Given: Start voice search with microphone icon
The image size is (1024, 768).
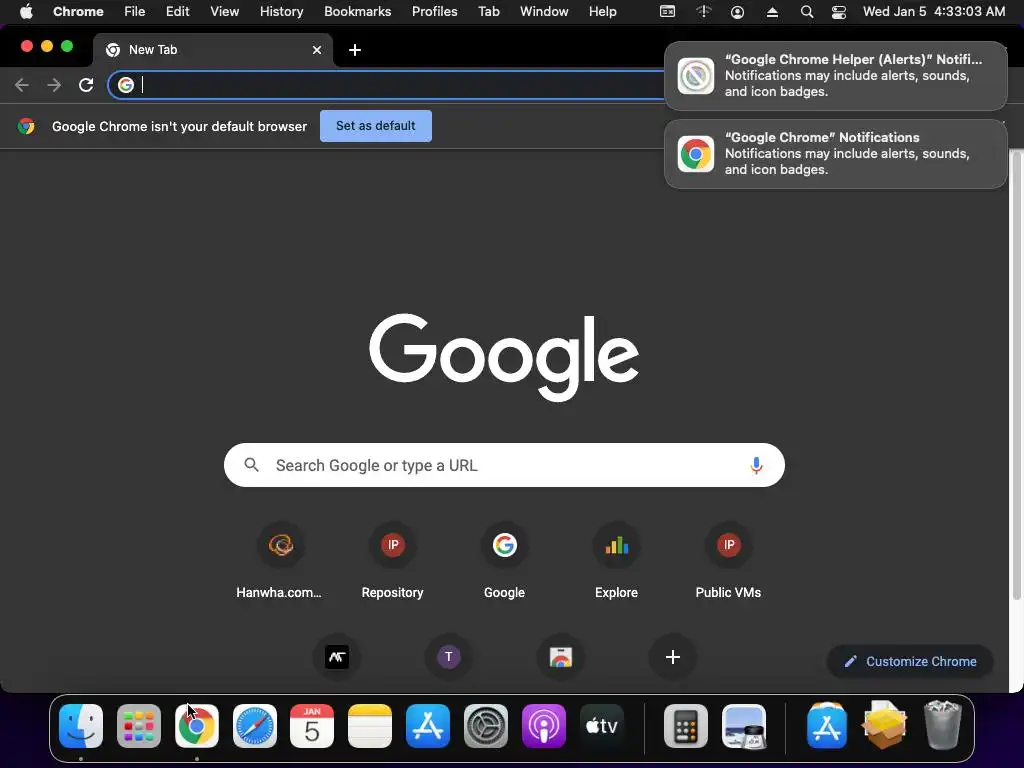Looking at the screenshot, I should (x=756, y=465).
